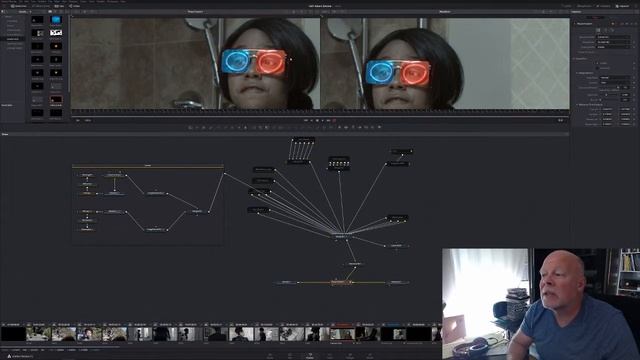This screenshot has width=640, height=360.
Task: Open the red-underlined Tools tab in Inspector
Action: coord(595,18)
